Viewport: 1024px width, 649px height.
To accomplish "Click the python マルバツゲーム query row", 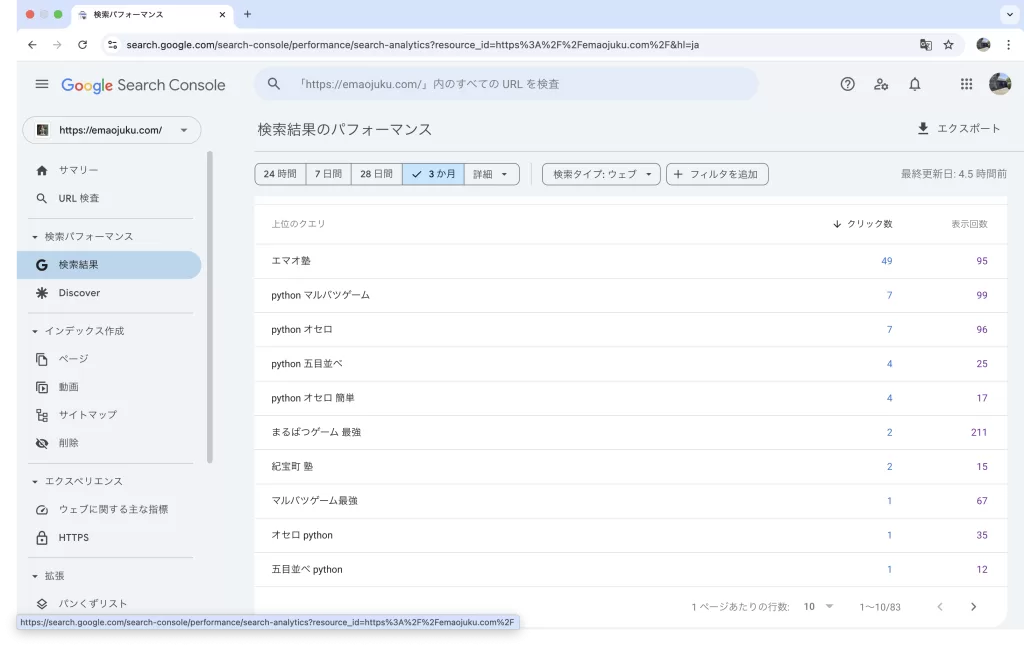I will point(630,295).
